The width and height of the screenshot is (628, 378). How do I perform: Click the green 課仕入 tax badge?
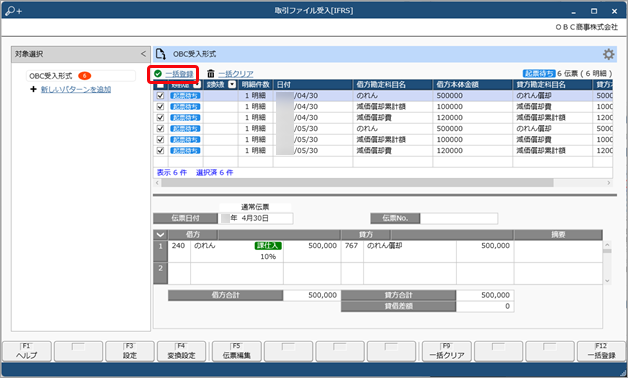pos(268,245)
